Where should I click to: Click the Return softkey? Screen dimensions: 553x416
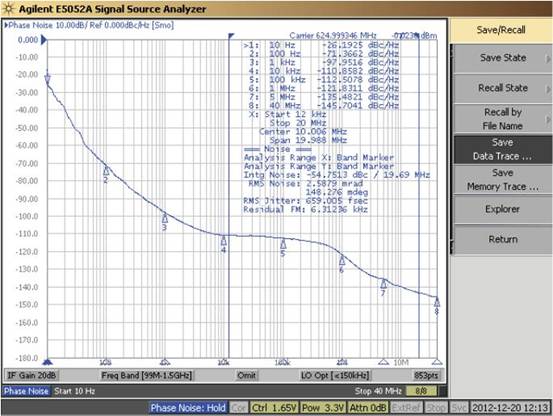pyautogui.click(x=503, y=239)
